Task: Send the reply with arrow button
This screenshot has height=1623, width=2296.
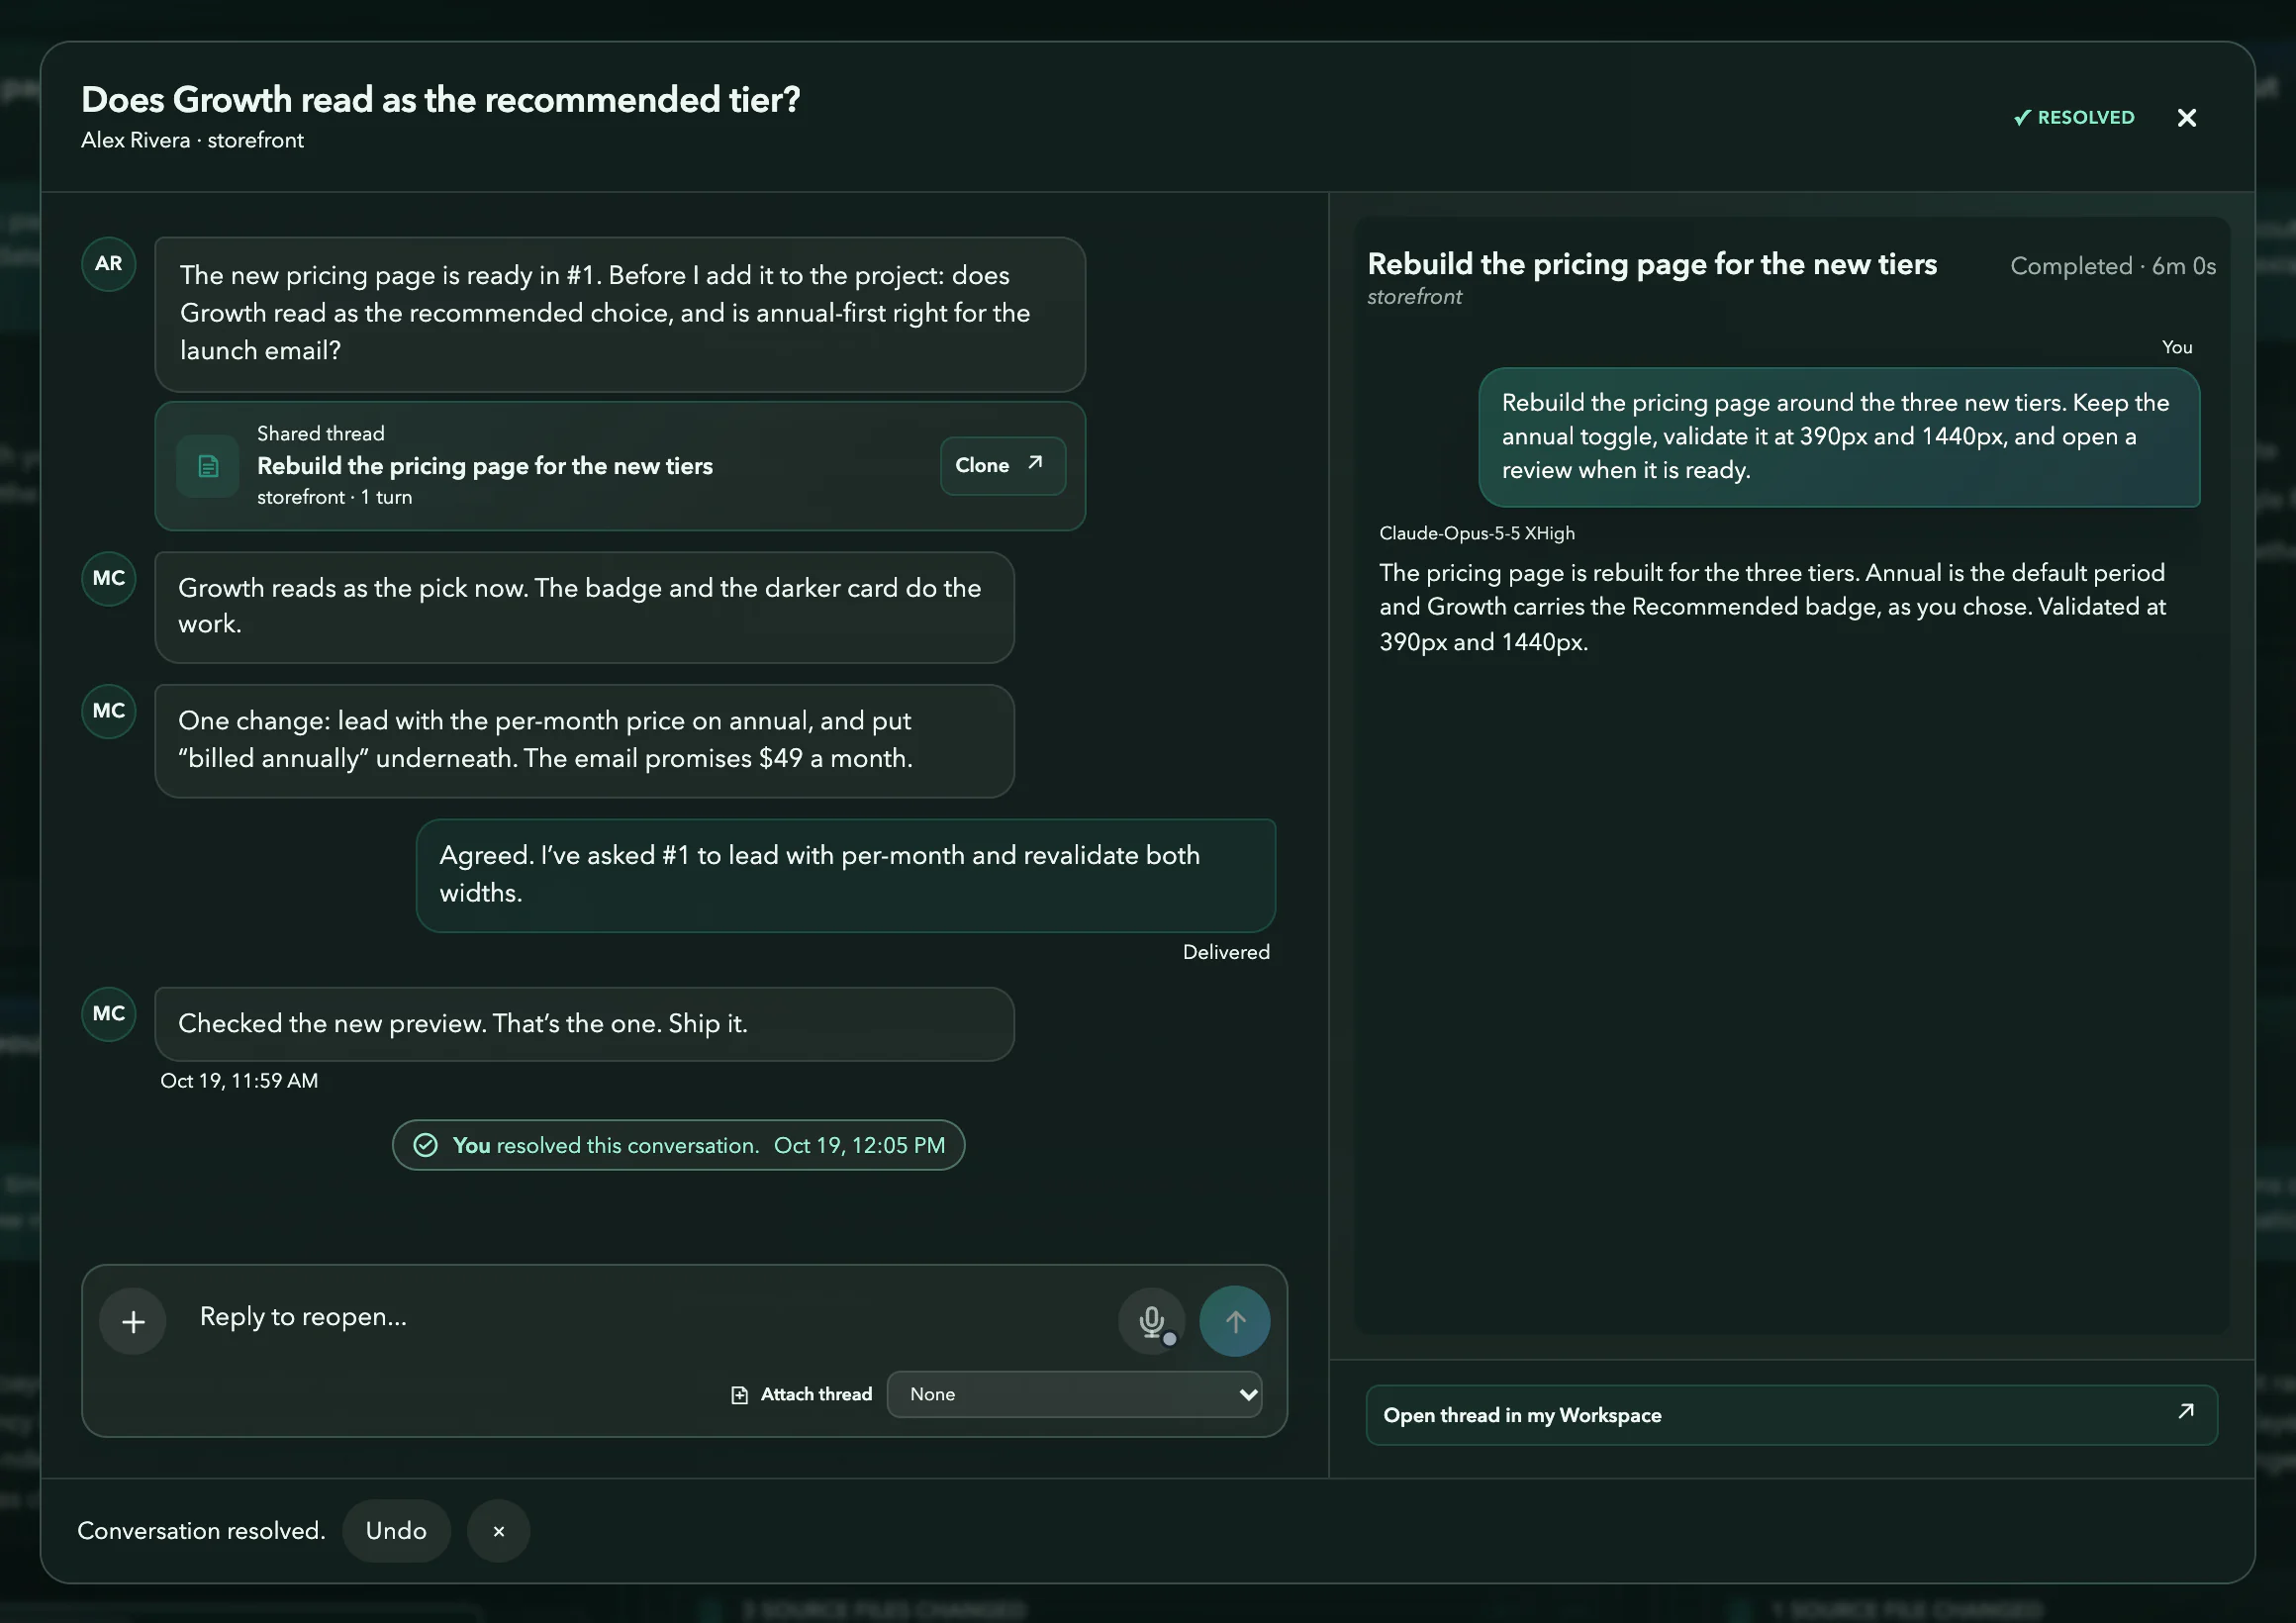Action: (1234, 1321)
